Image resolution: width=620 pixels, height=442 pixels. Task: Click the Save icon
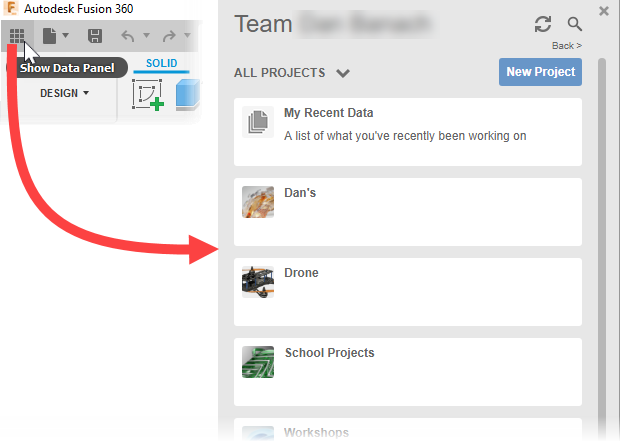click(x=95, y=36)
